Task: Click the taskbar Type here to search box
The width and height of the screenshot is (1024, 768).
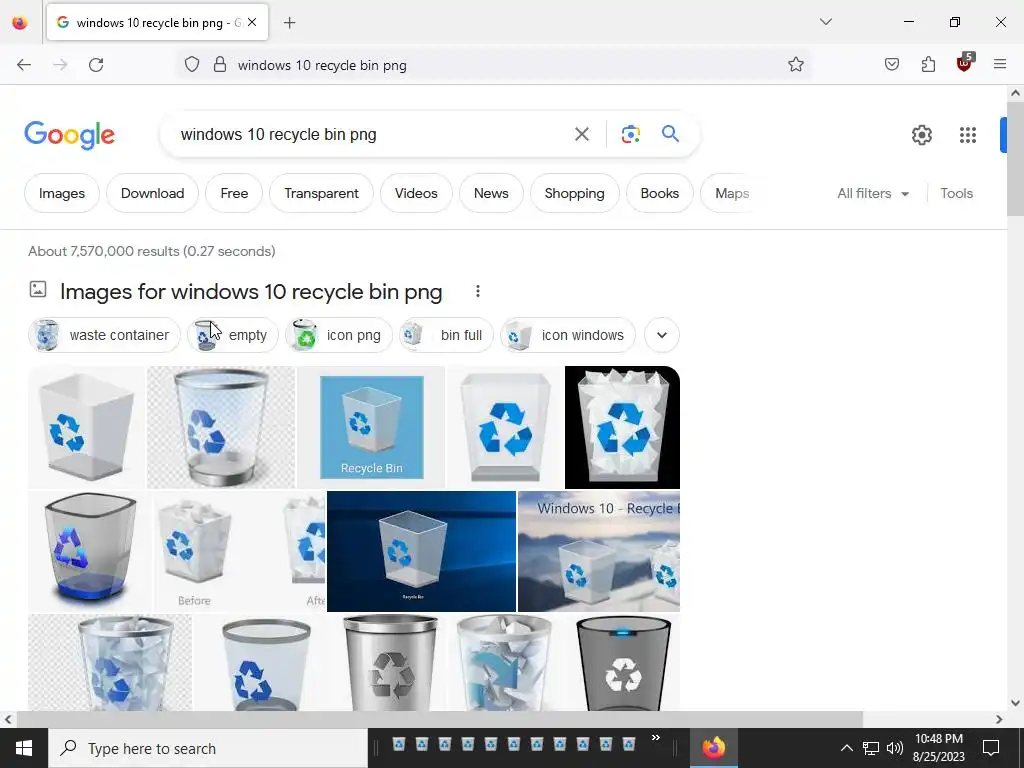Action: (208, 748)
